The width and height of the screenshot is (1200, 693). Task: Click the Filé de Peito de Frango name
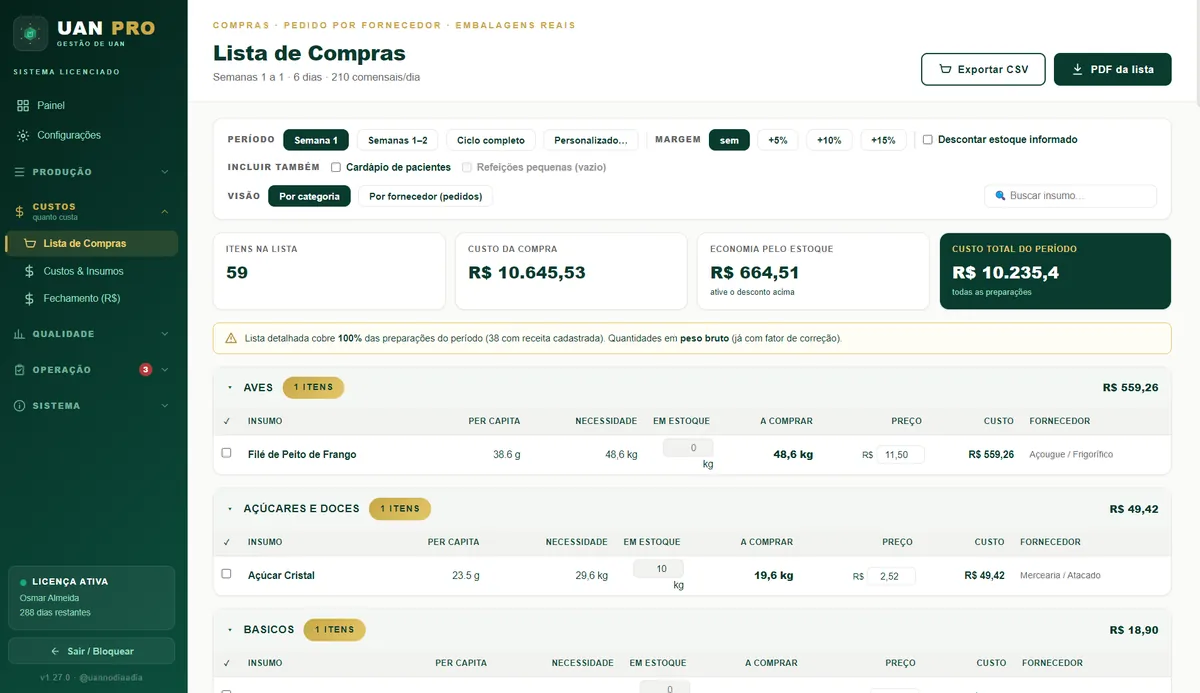pos(302,454)
